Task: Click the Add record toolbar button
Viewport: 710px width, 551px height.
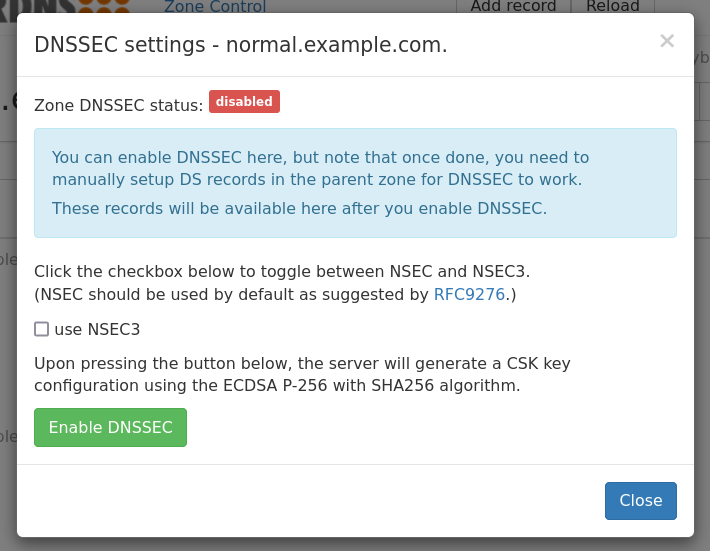Action: 513,6
